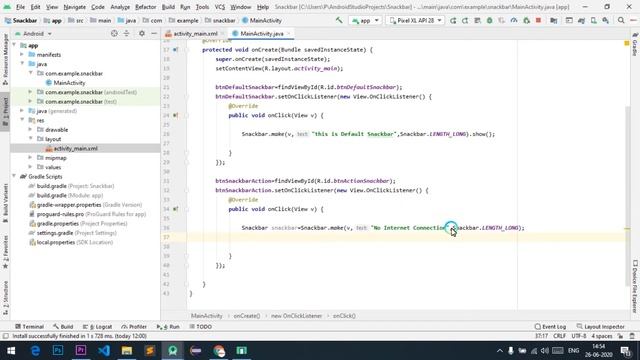Select MainActivity in the project tree
The height and width of the screenshot is (360, 640).
tap(65, 83)
